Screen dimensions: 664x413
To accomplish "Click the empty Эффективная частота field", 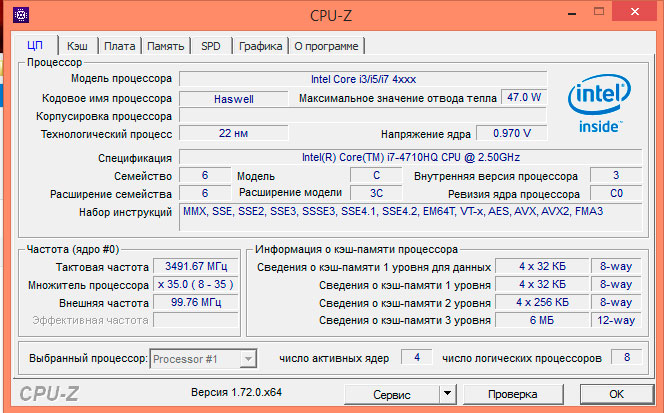I will click(196, 320).
